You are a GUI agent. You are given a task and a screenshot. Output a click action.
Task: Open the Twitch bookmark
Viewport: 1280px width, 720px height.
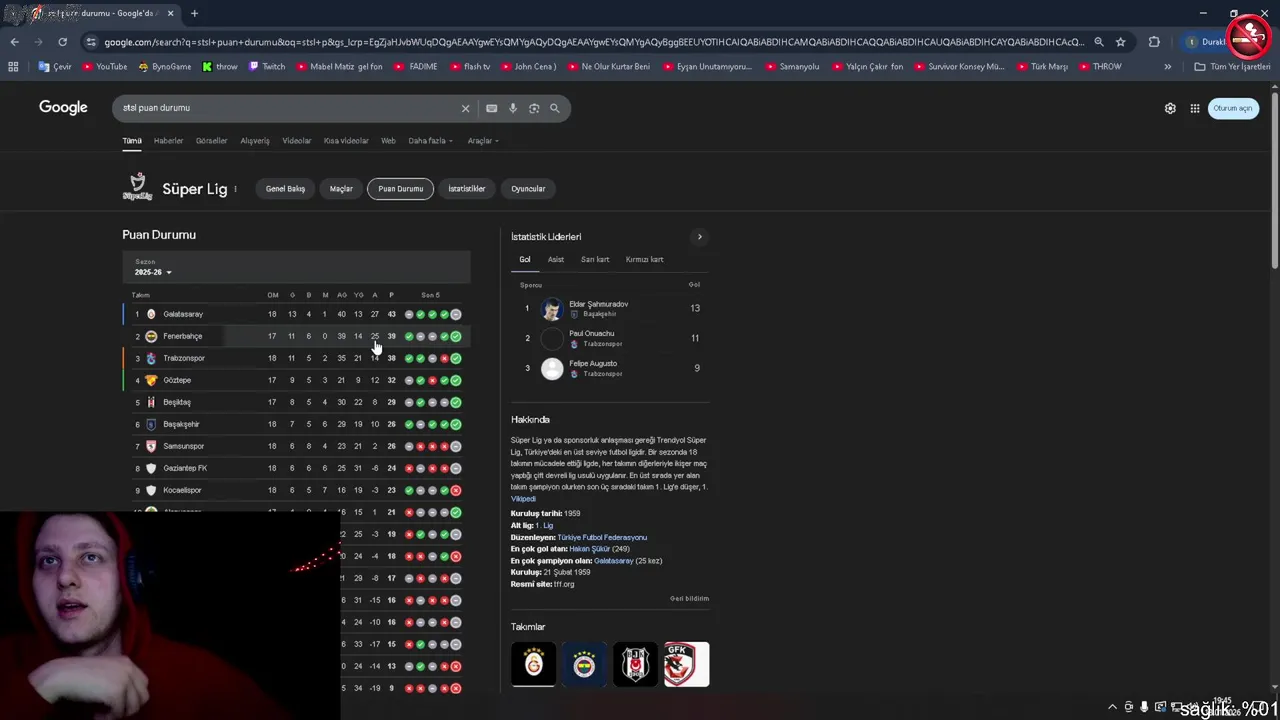click(267, 66)
